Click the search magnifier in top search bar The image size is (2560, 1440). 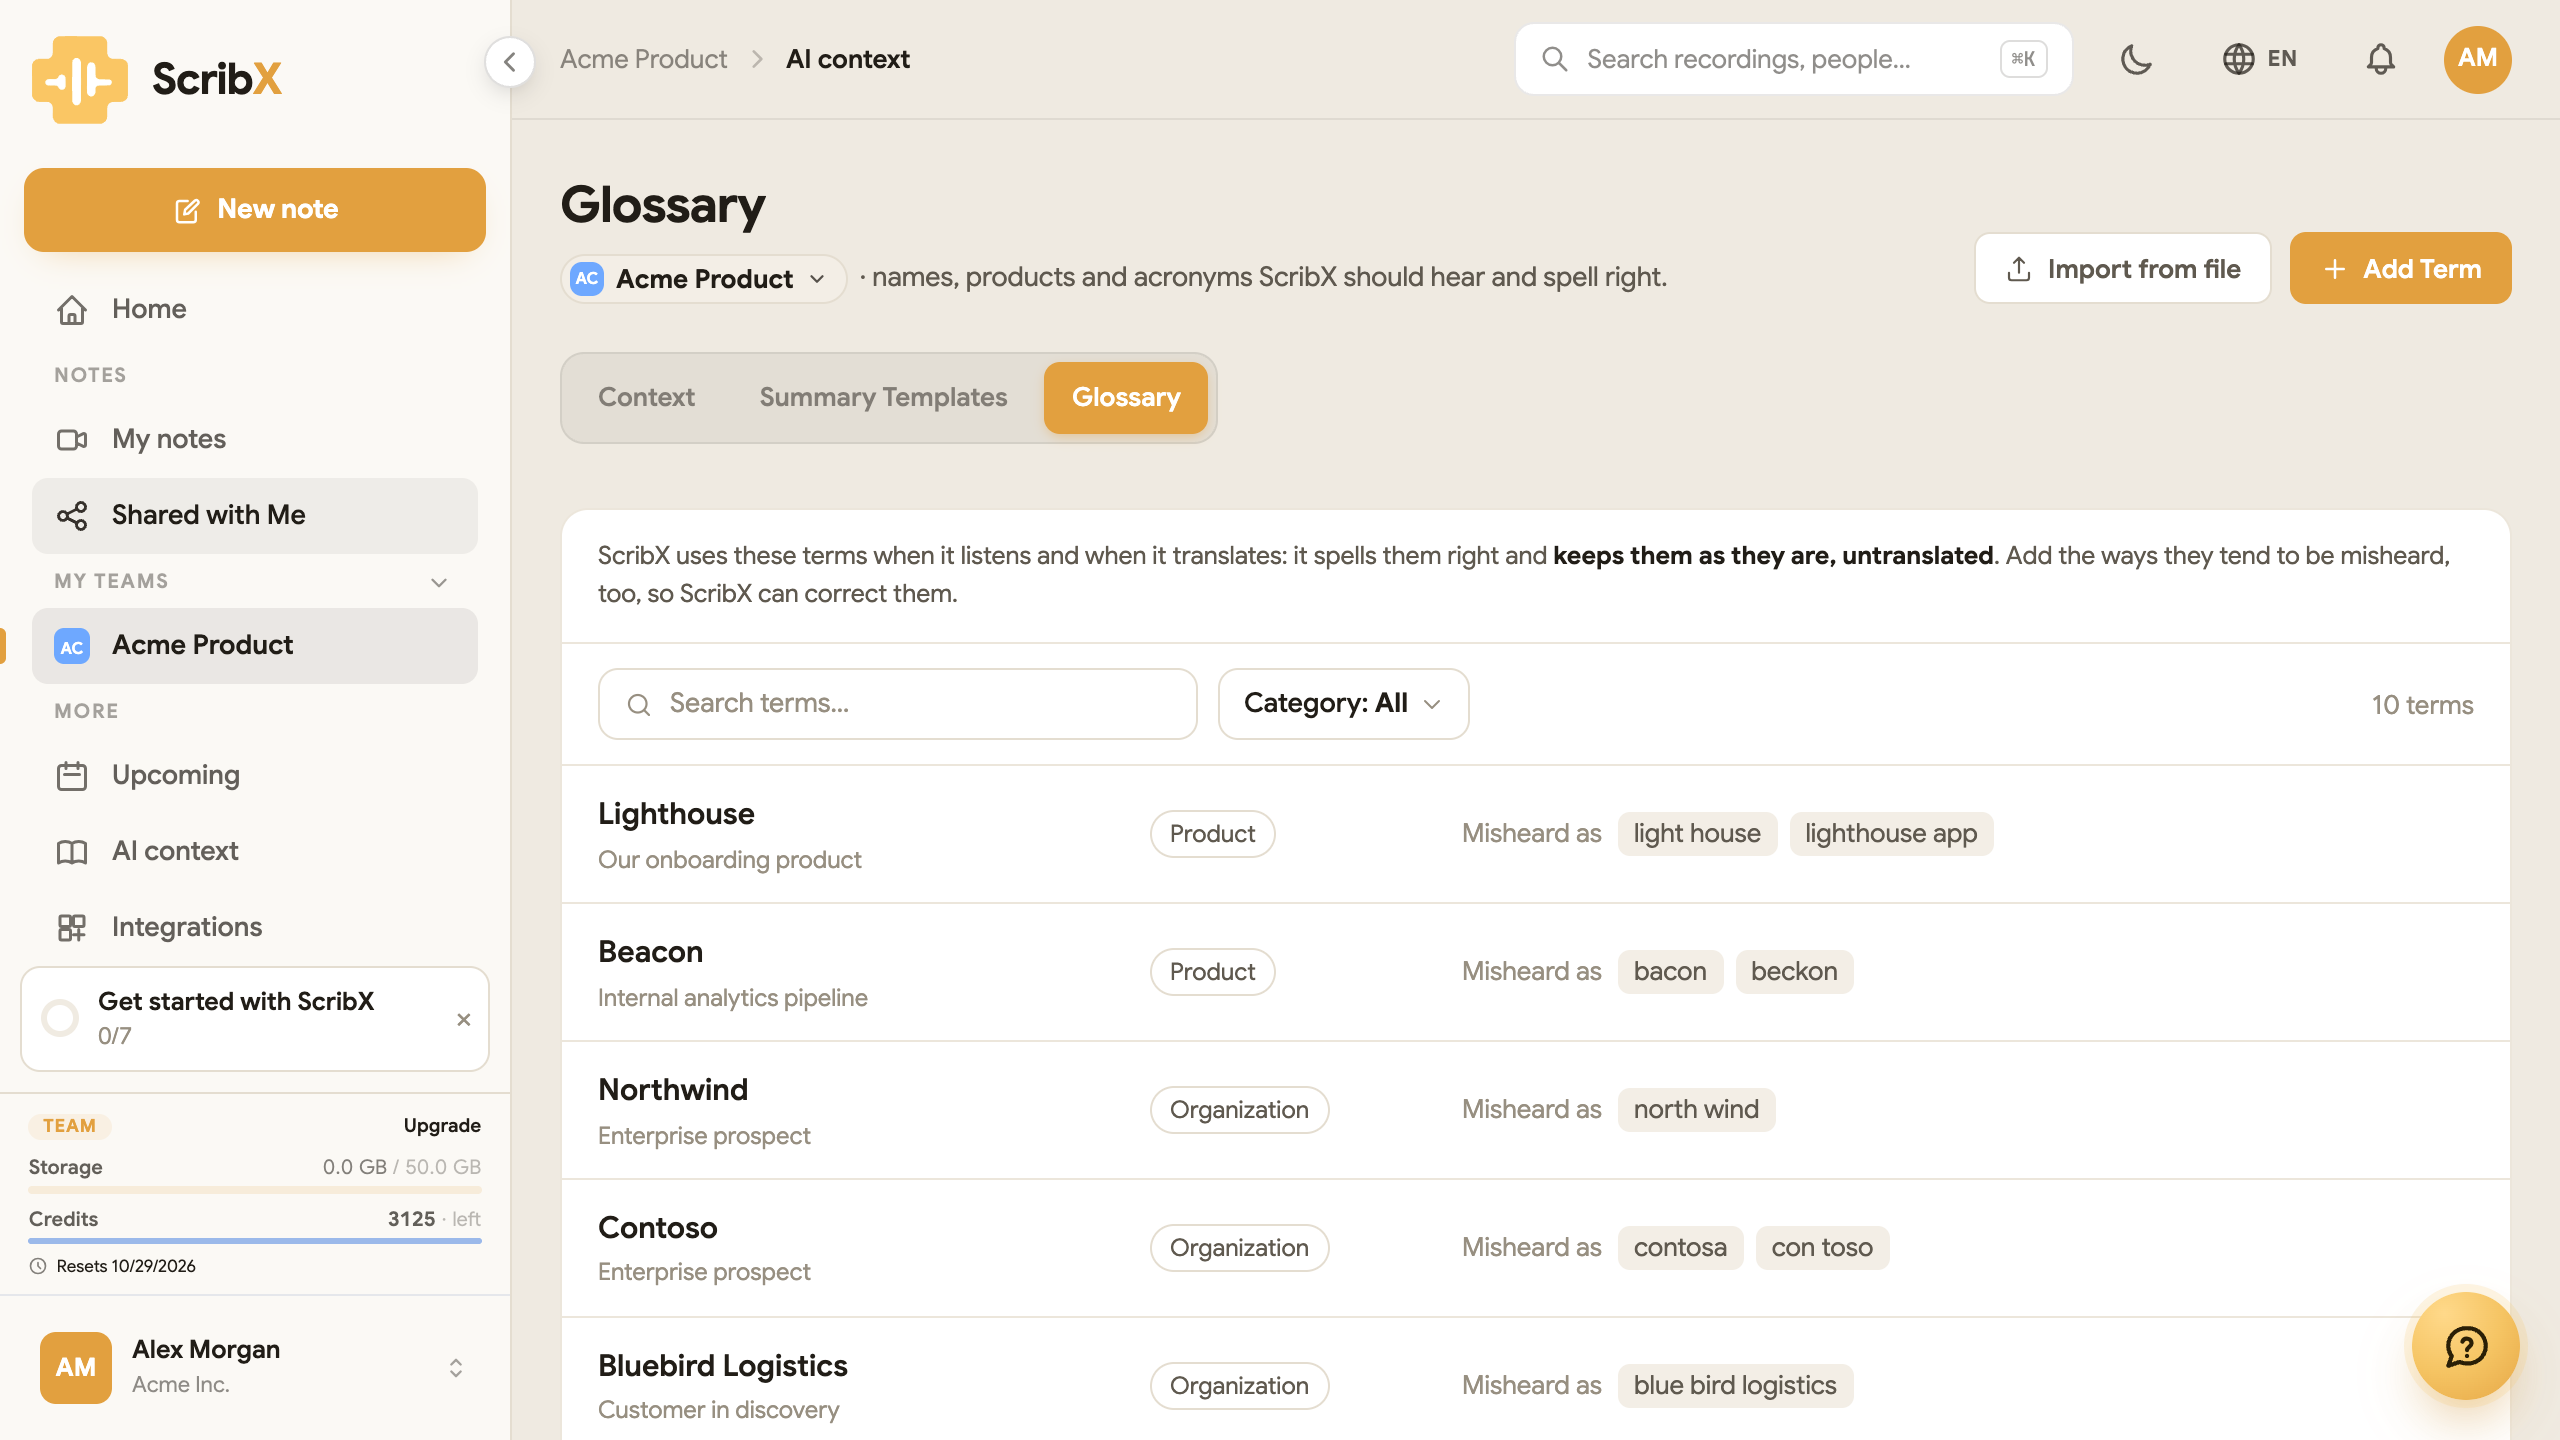[1554, 59]
